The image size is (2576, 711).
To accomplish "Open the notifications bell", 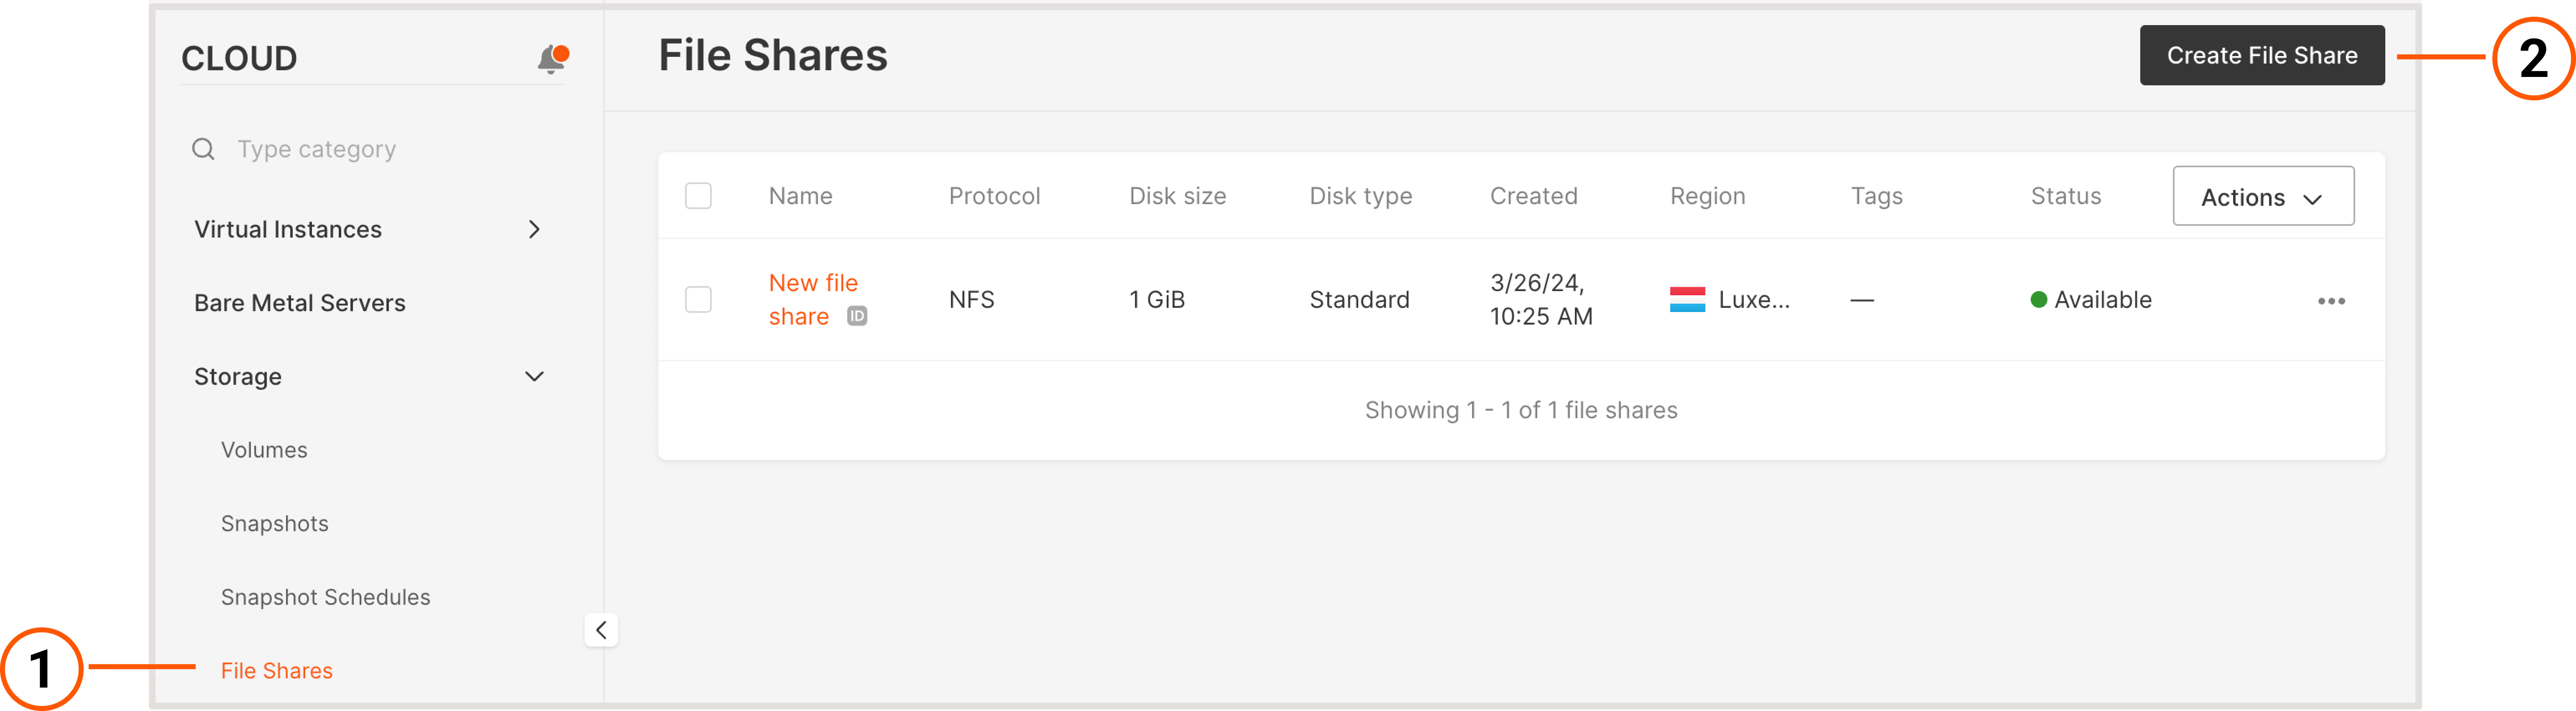I will coord(550,58).
